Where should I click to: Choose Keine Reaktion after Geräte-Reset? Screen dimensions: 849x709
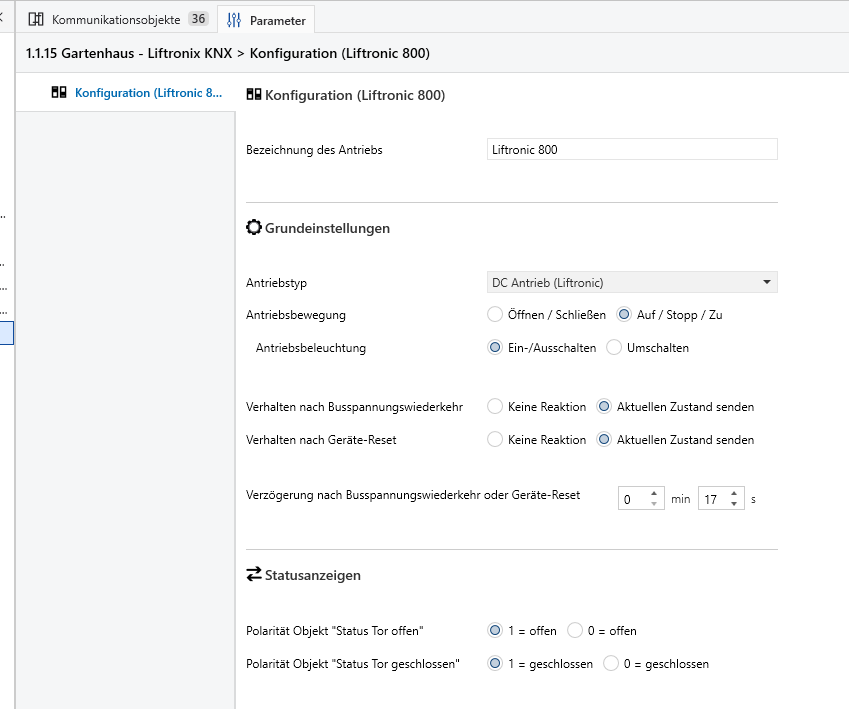495,440
